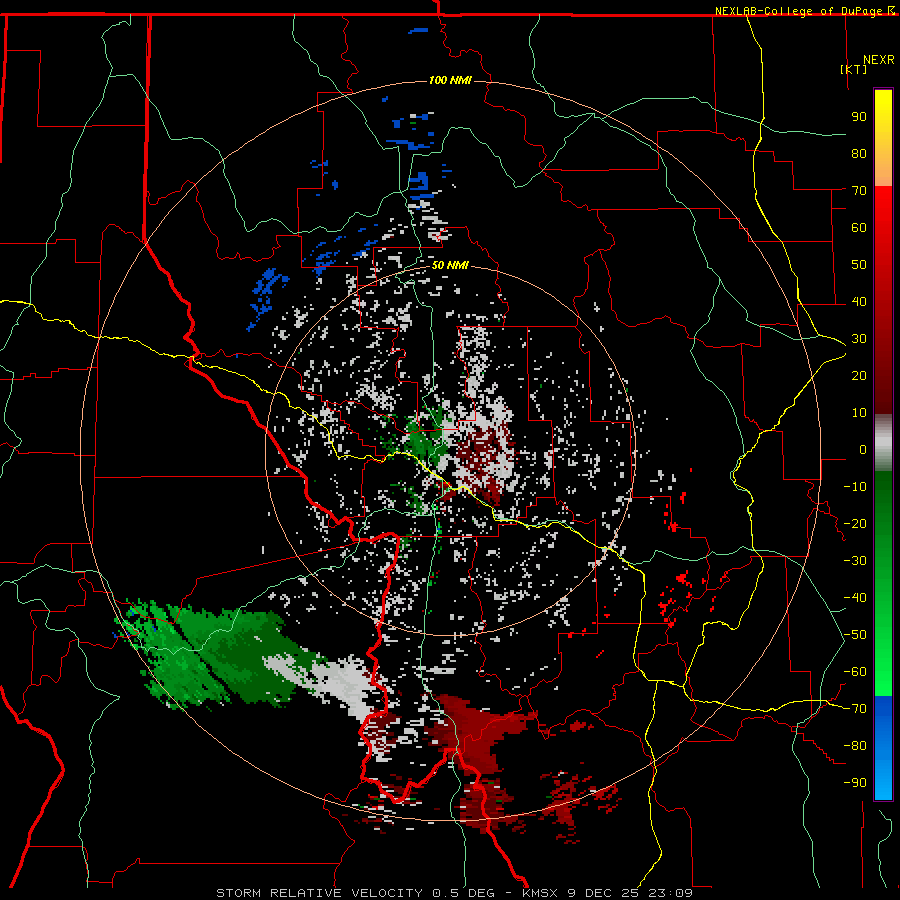Click the KT units label above color scale
The width and height of the screenshot is (900, 900).
(854, 69)
